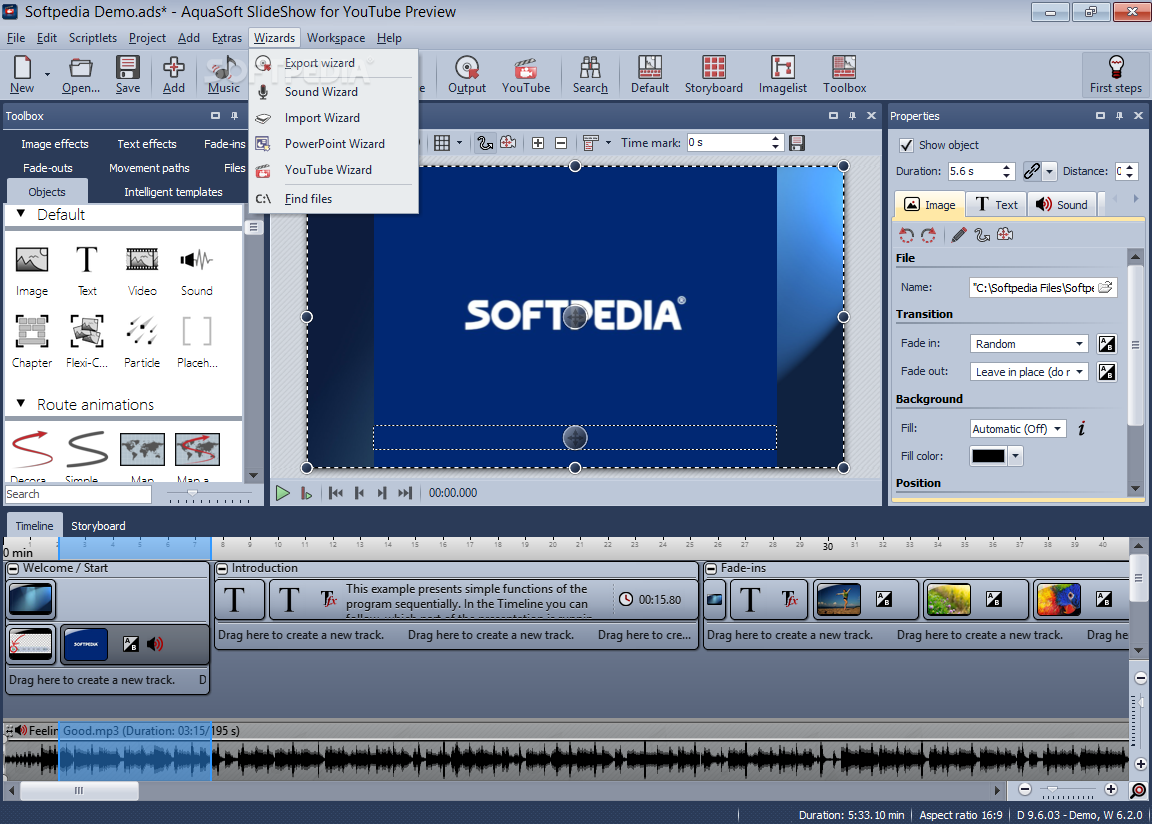Click the save time mark icon
This screenshot has width=1152, height=824.
point(796,142)
